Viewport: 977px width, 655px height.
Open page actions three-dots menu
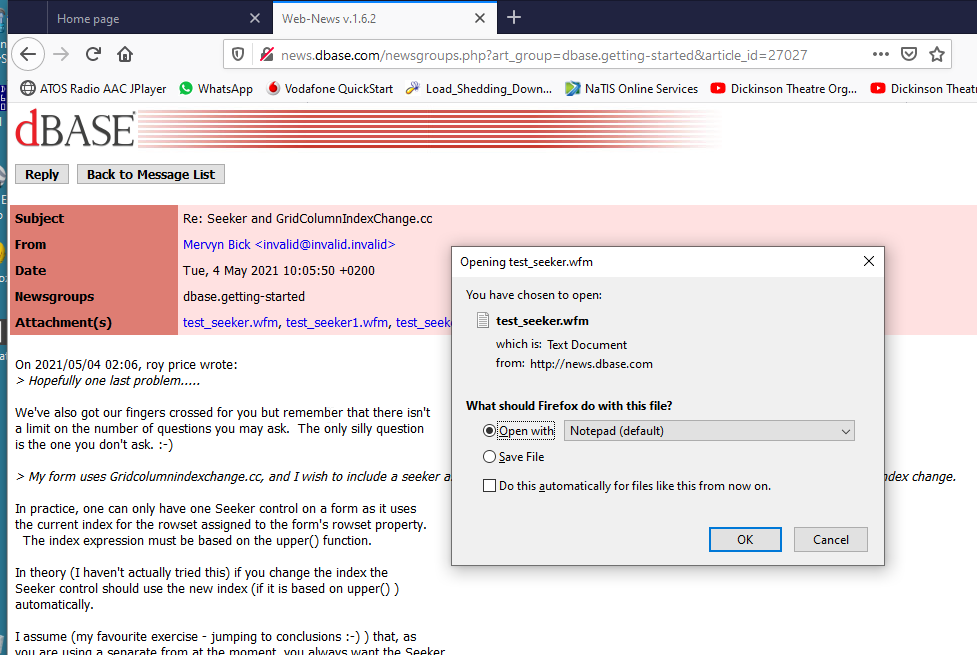tap(880, 54)
